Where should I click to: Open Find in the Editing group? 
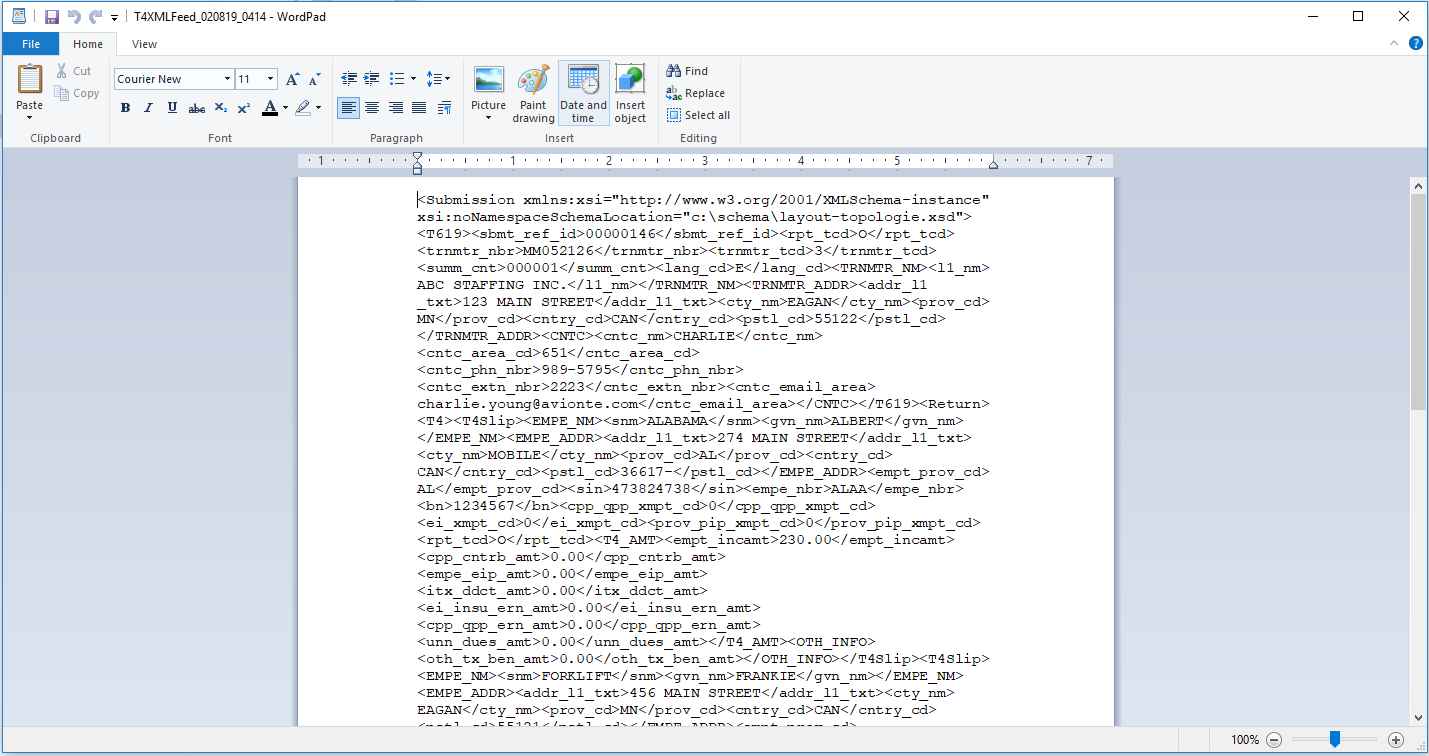coord(688,71)
